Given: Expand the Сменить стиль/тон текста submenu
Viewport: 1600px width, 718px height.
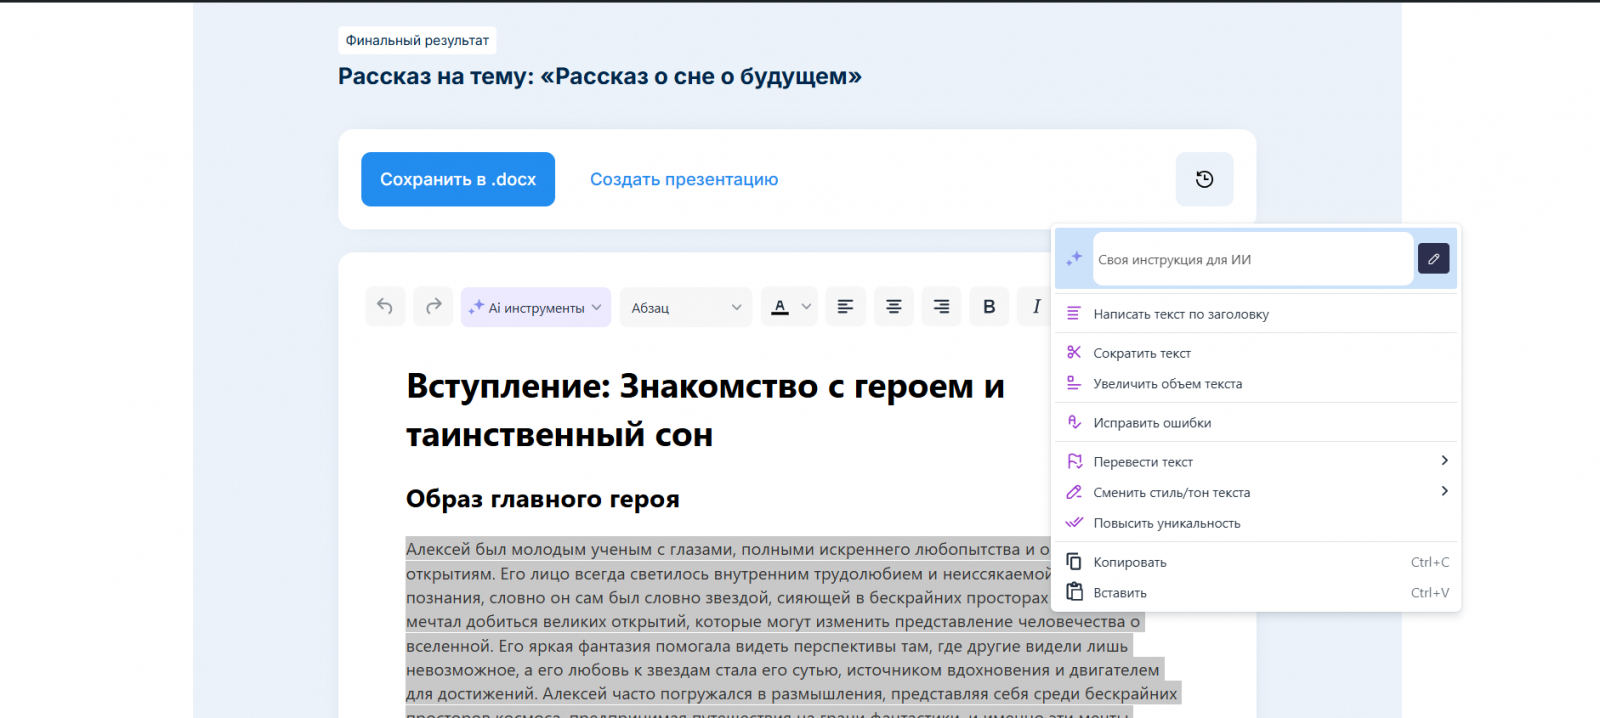Looking at the screenshot, I should point(1443,491).
